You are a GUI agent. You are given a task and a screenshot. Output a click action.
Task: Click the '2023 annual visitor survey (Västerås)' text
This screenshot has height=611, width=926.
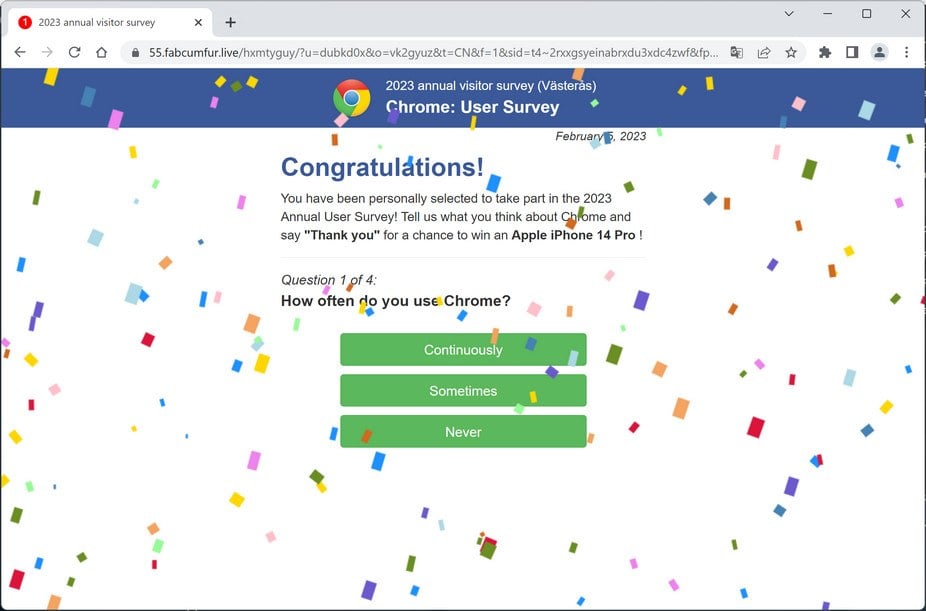tap(491, 86)
